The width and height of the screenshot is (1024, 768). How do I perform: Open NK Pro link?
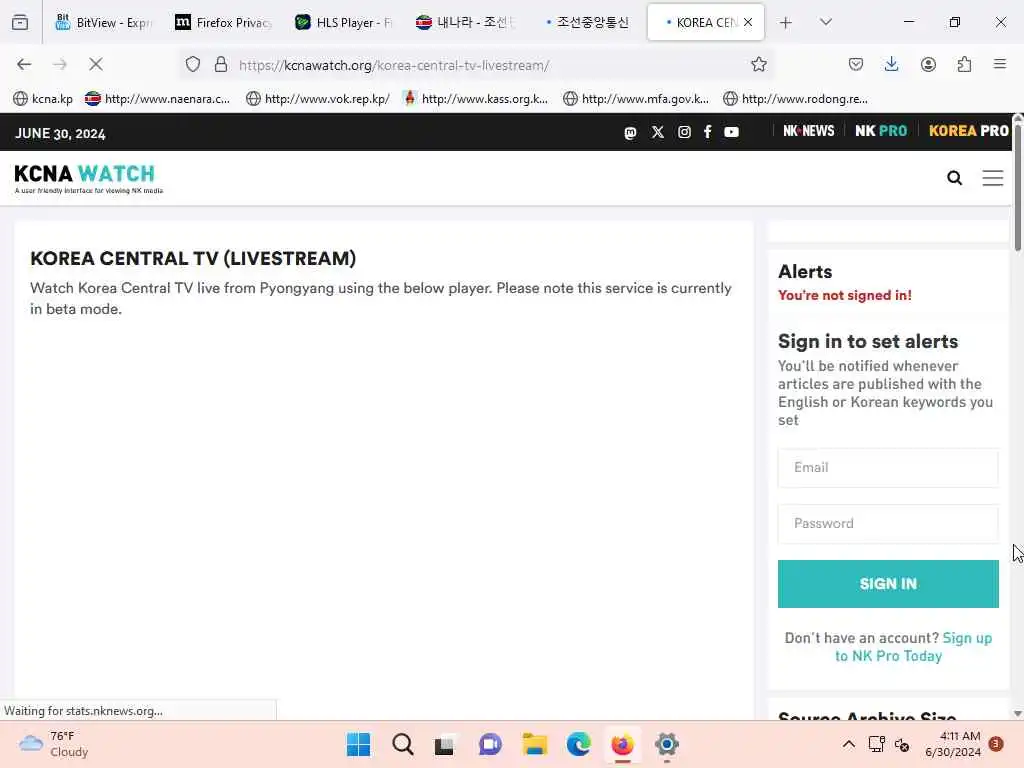point(881,131)
